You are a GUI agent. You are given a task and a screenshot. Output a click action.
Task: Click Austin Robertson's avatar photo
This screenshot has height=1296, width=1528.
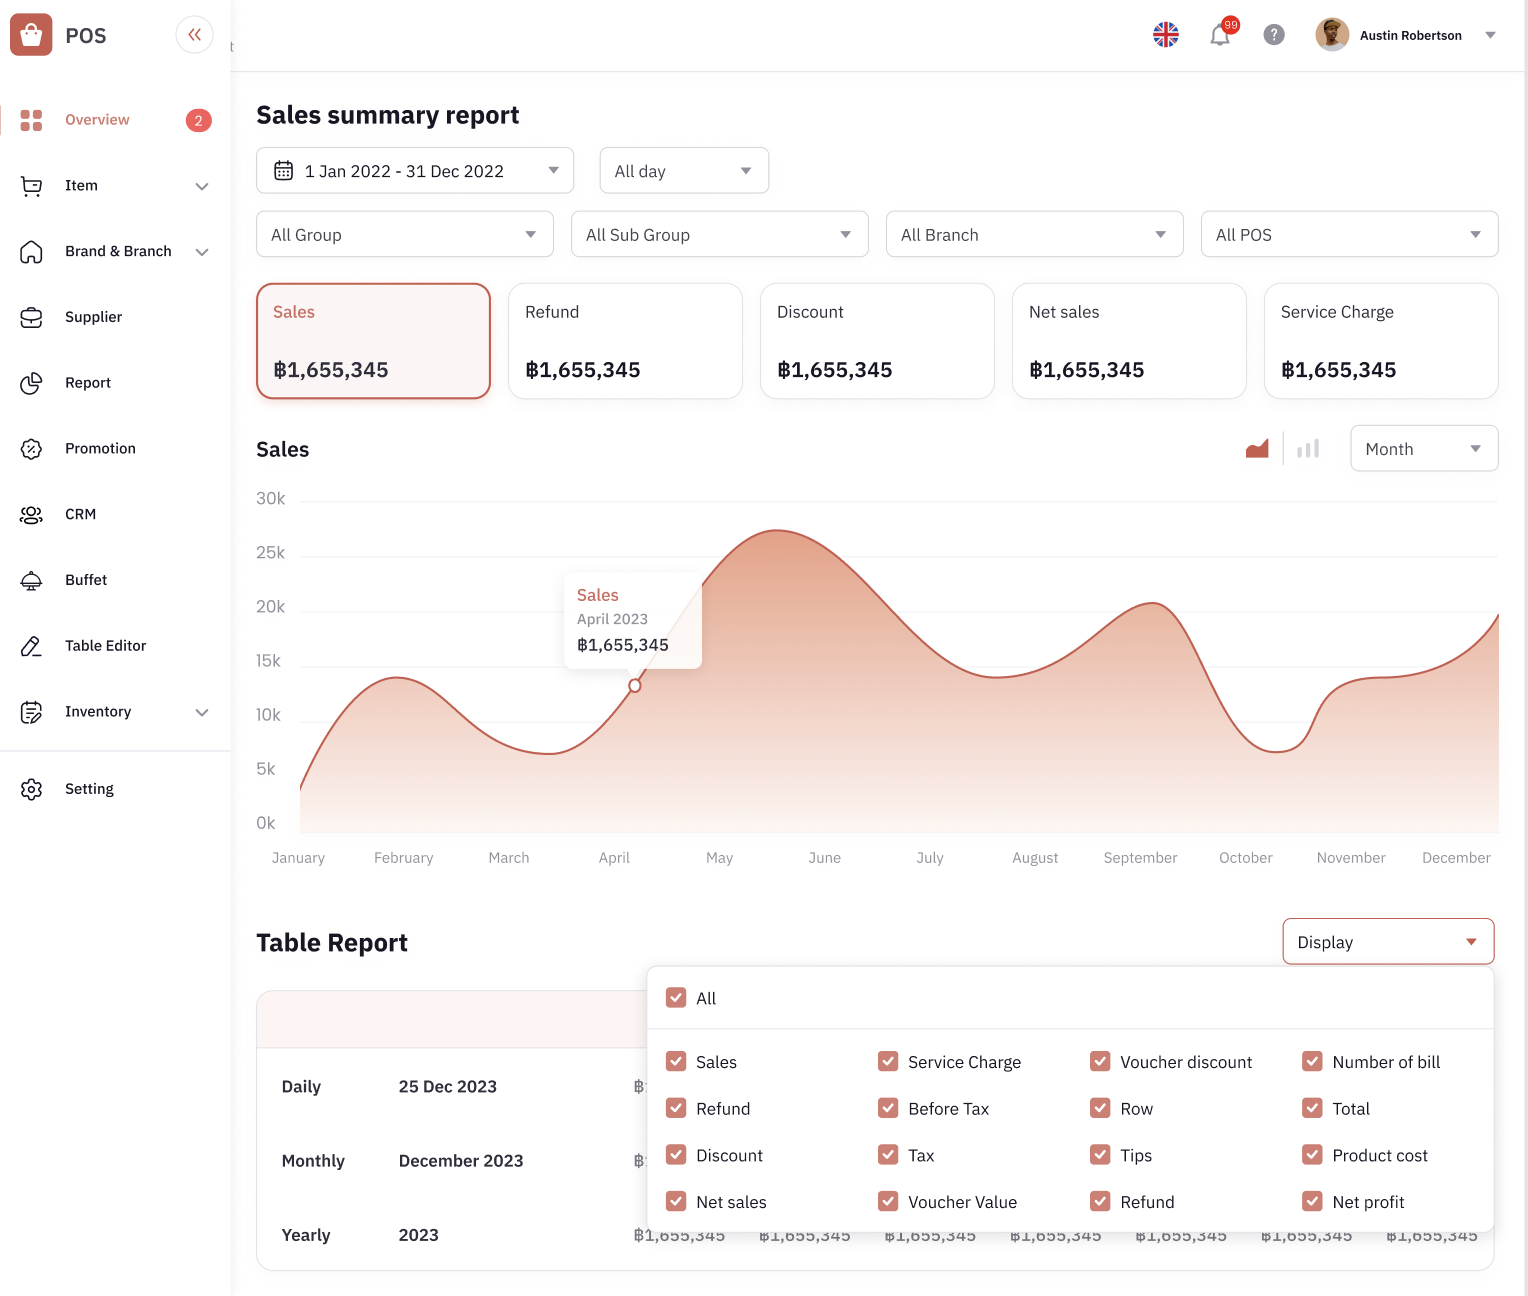pos(1332,35)
